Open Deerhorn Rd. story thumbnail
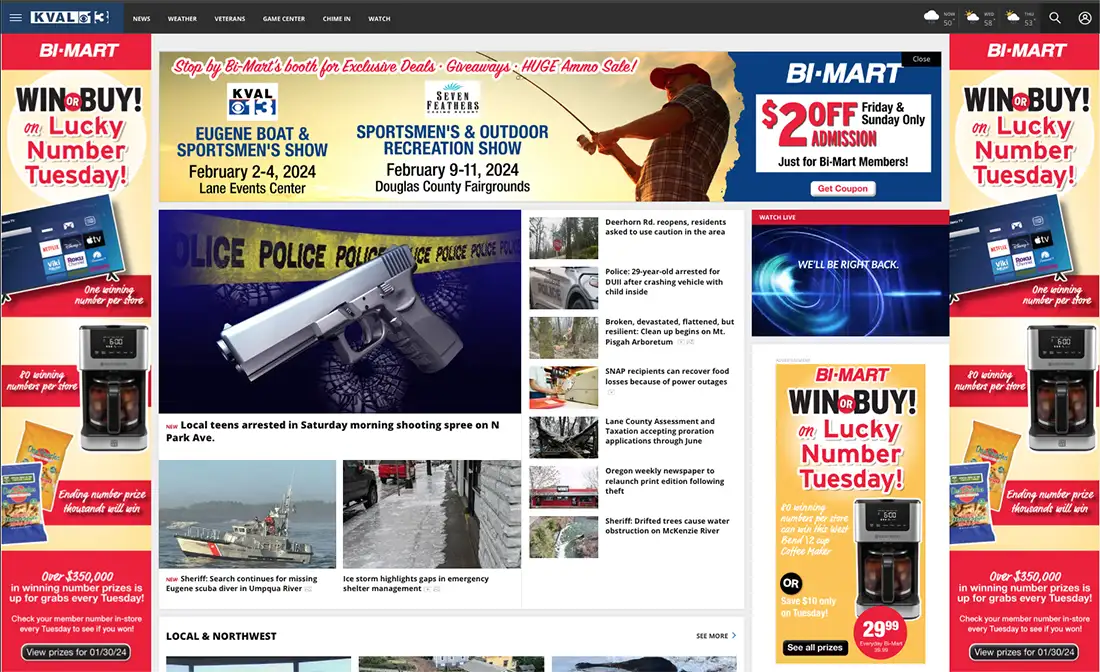 [563, 238]
